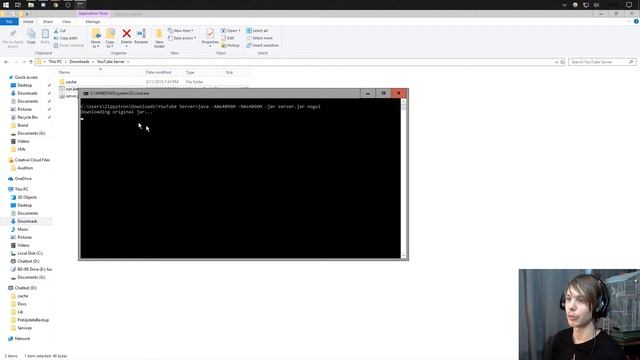
Task: Switch to the View ribbon tab
Action: pyautogui.click(x=67, y=22)
